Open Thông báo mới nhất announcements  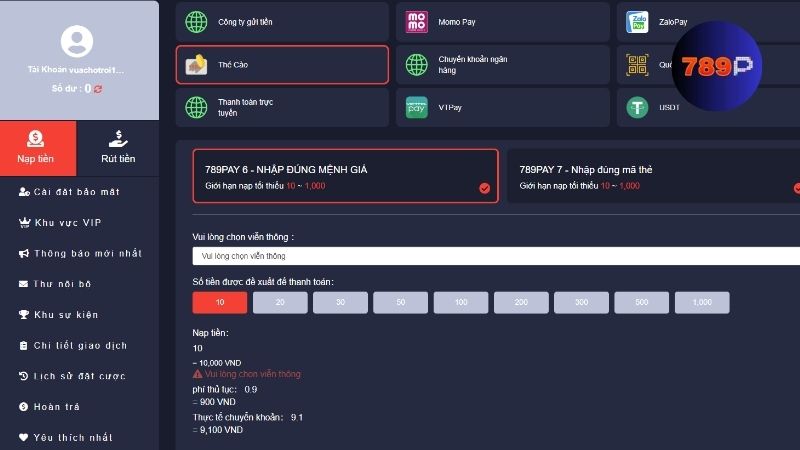[88, 253]
